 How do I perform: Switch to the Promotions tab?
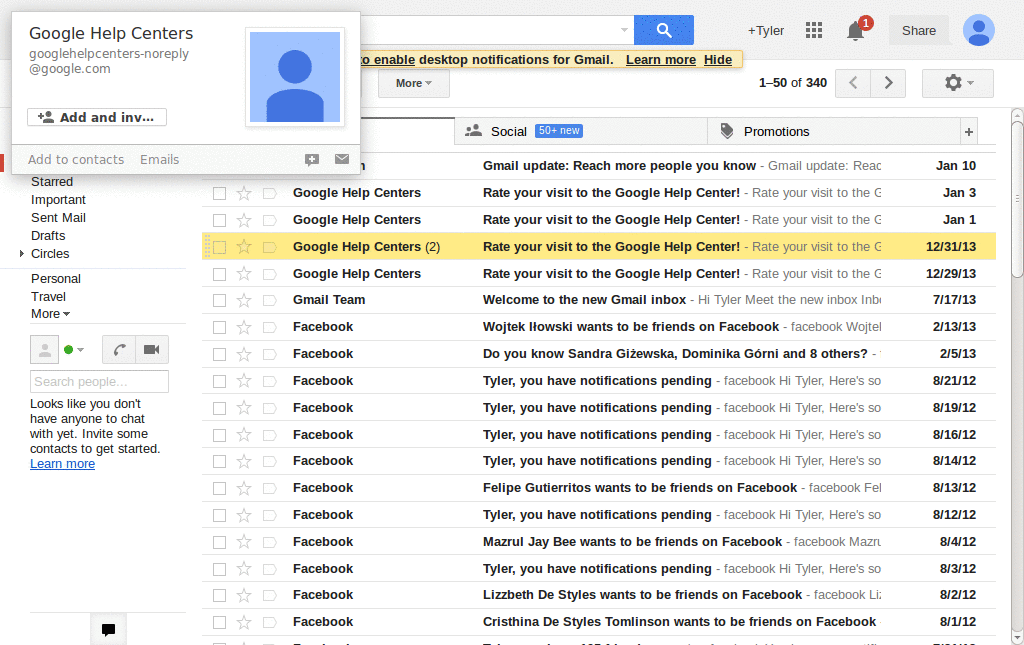(834, 132)
